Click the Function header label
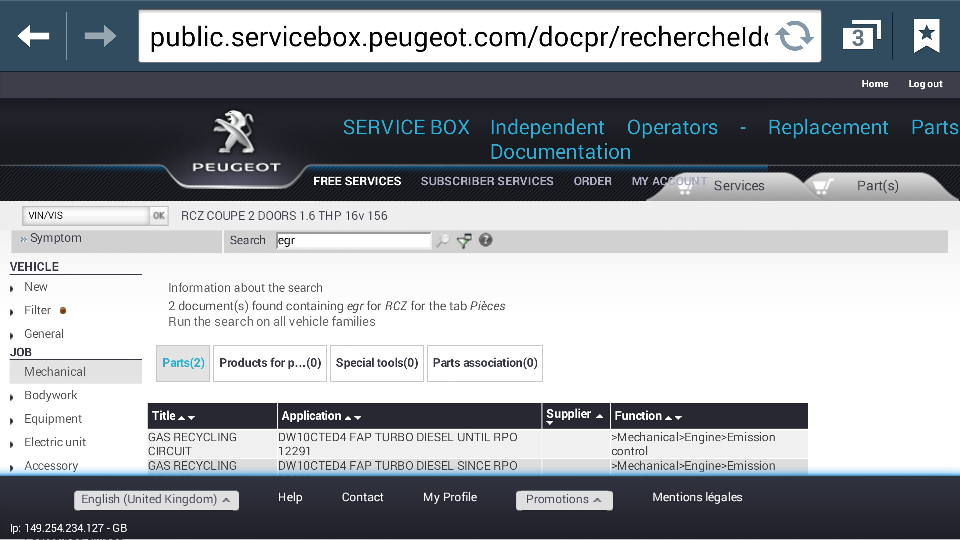Image resolution: width=960 pixels, height=540 pixels. (x=638, y=416)
